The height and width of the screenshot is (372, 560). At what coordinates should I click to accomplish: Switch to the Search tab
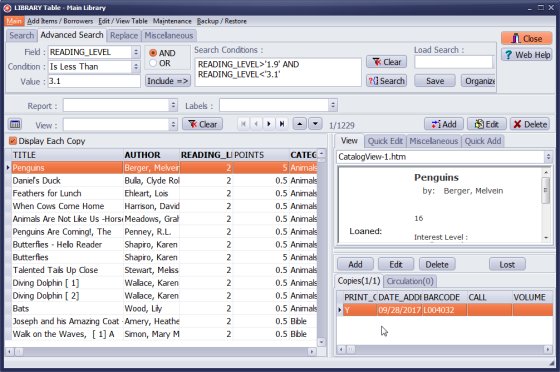coord(21,35)
